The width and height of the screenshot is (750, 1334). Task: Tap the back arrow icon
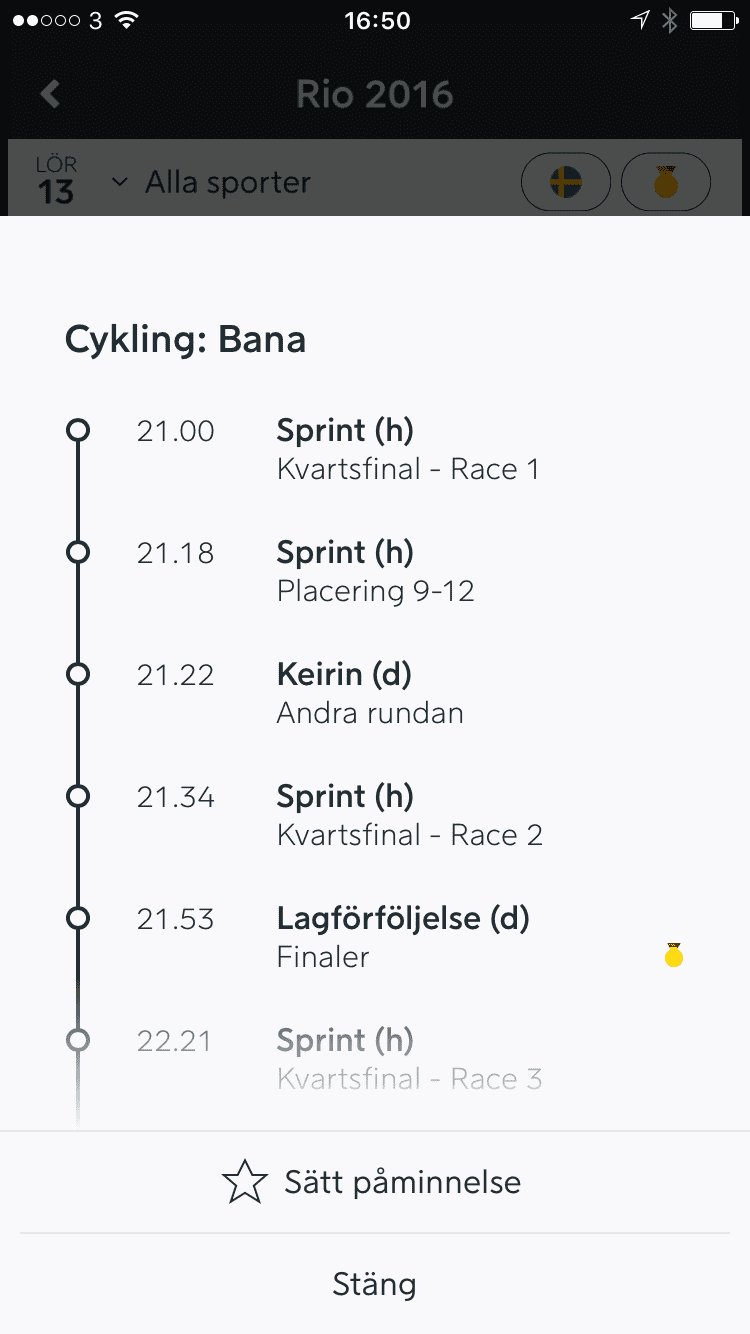click(50, 94)
